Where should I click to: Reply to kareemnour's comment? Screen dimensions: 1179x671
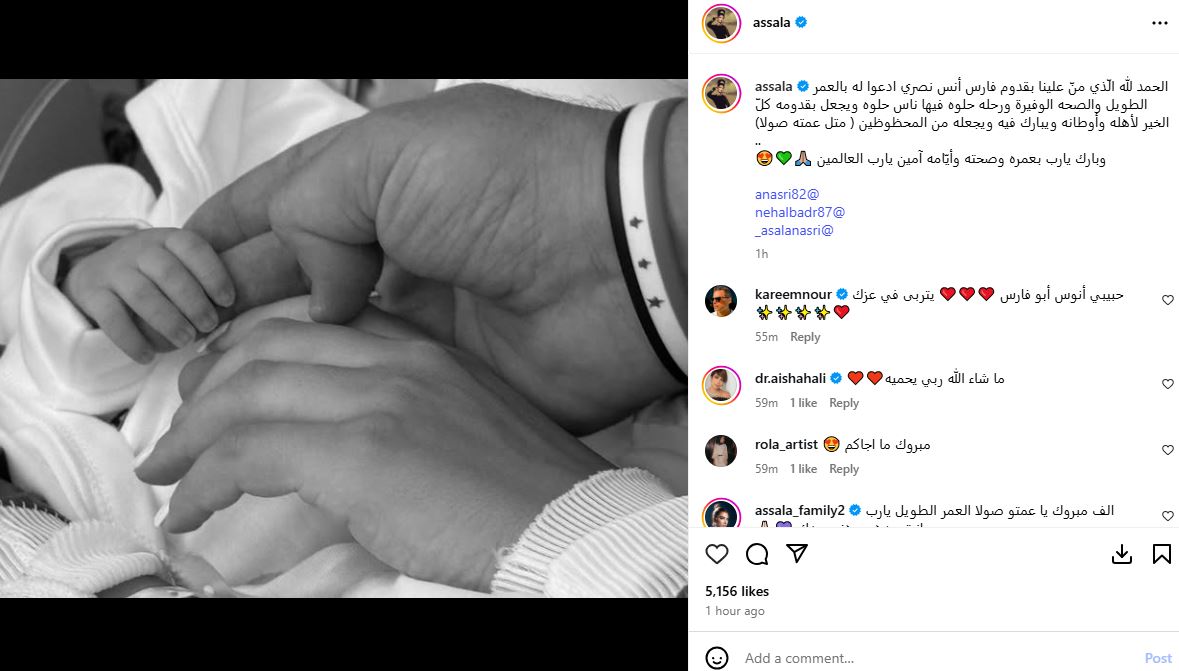tap(805, 337)
